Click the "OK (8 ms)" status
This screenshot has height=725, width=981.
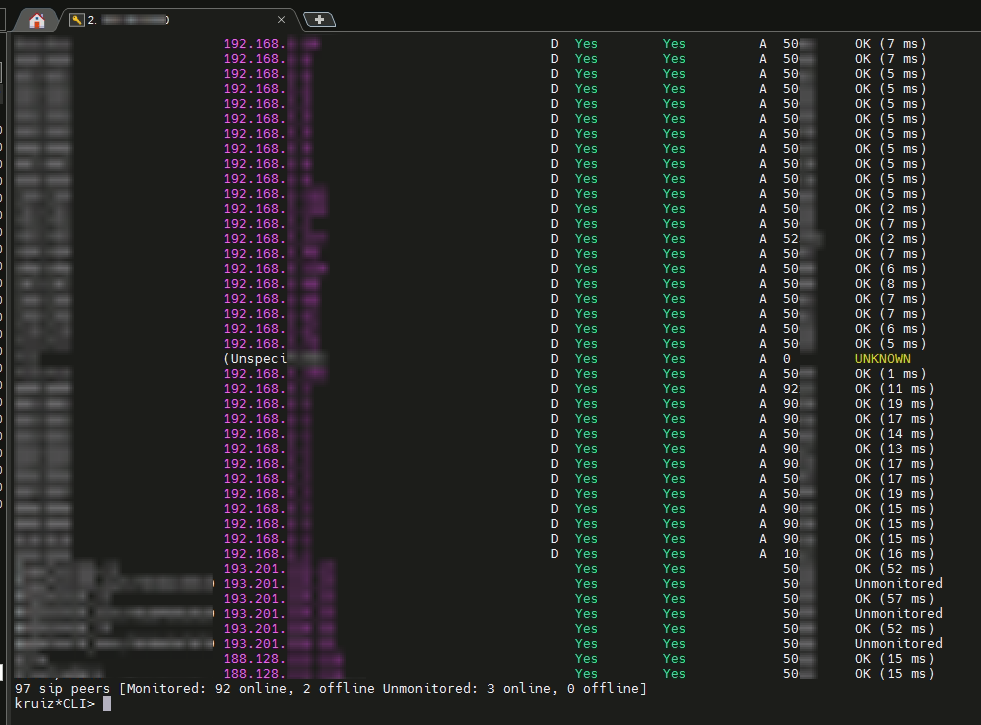point(890,284)
